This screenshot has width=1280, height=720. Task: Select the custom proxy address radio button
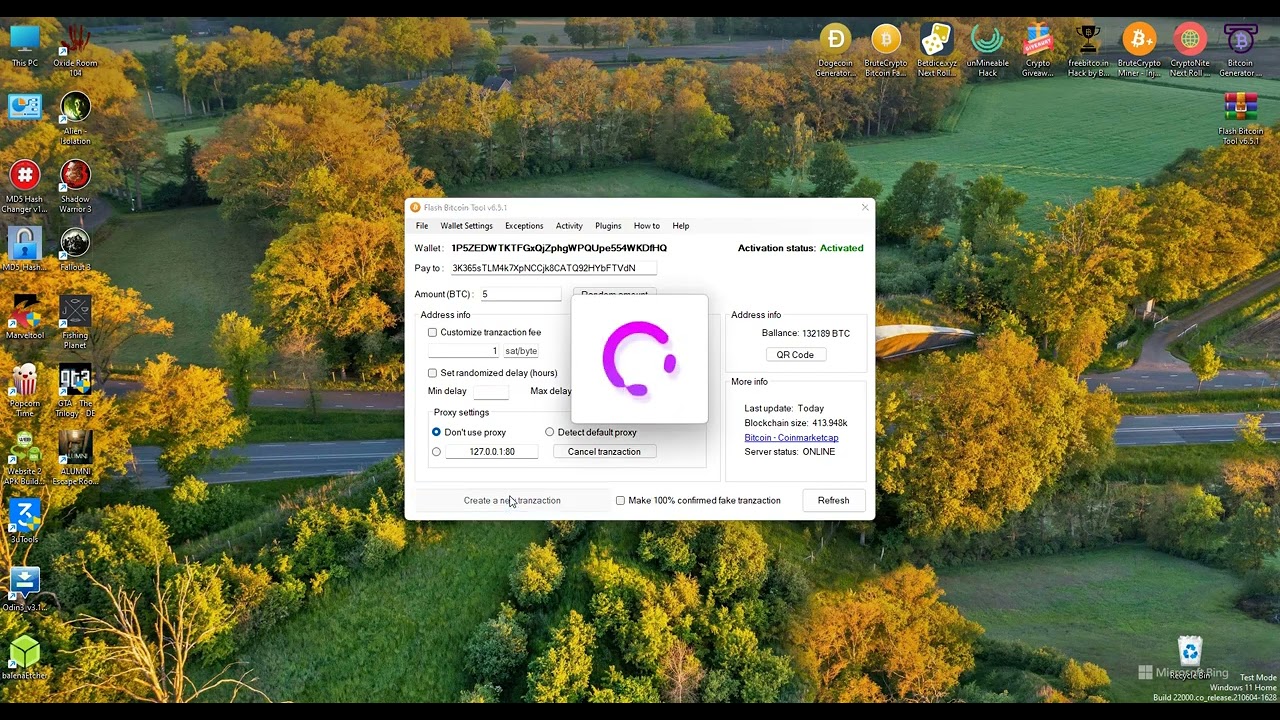(x=436, y=452)
